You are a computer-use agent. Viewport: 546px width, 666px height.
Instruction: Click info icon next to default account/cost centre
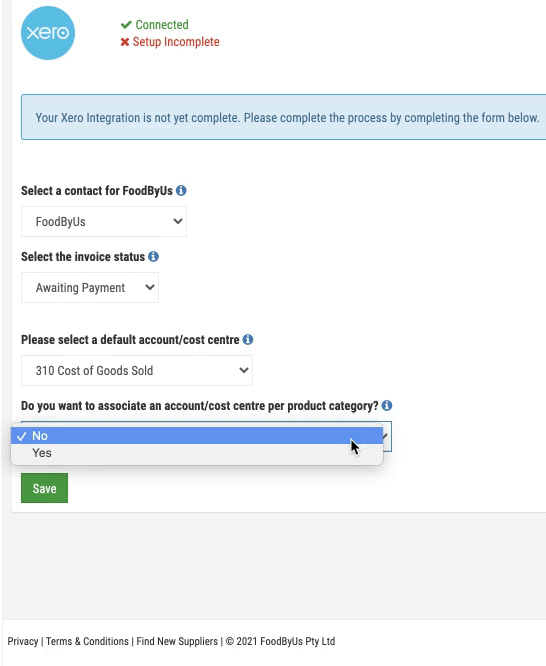tap(248, 339)
